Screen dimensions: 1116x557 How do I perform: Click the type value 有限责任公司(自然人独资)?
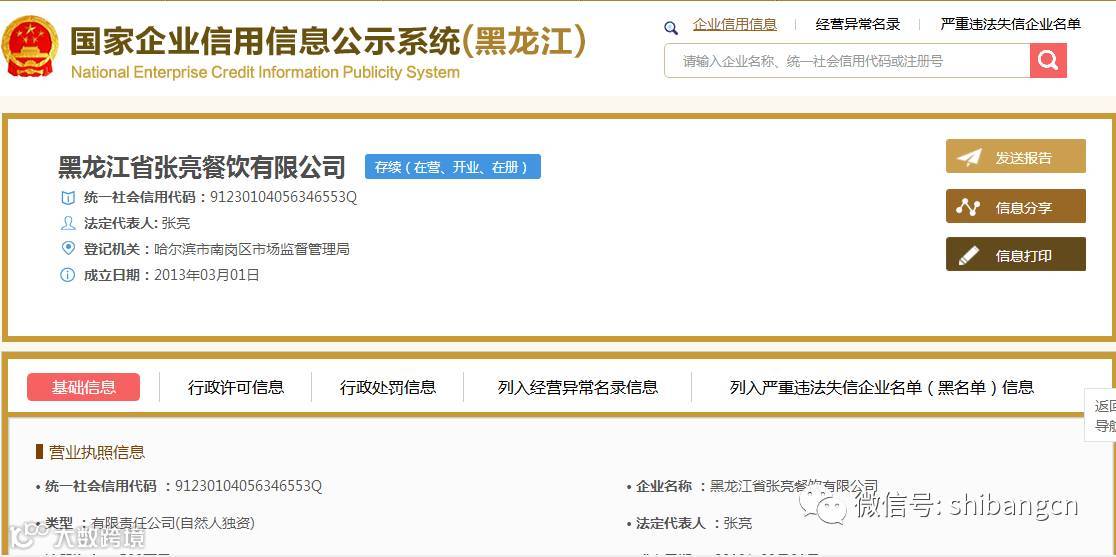[x=173, y=524]
